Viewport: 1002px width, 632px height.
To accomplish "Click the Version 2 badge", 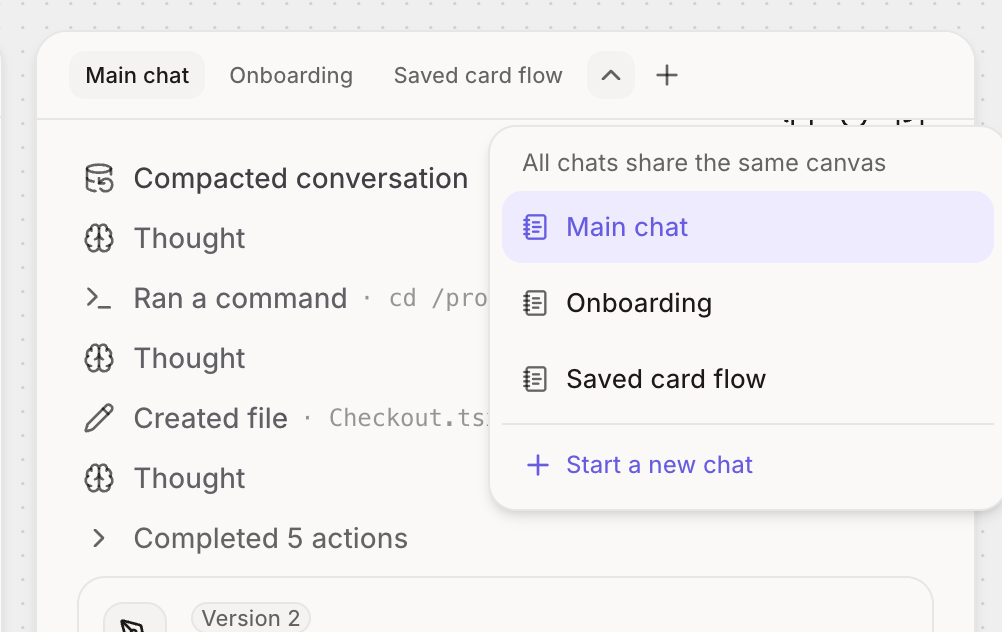I will pos(250,618).
